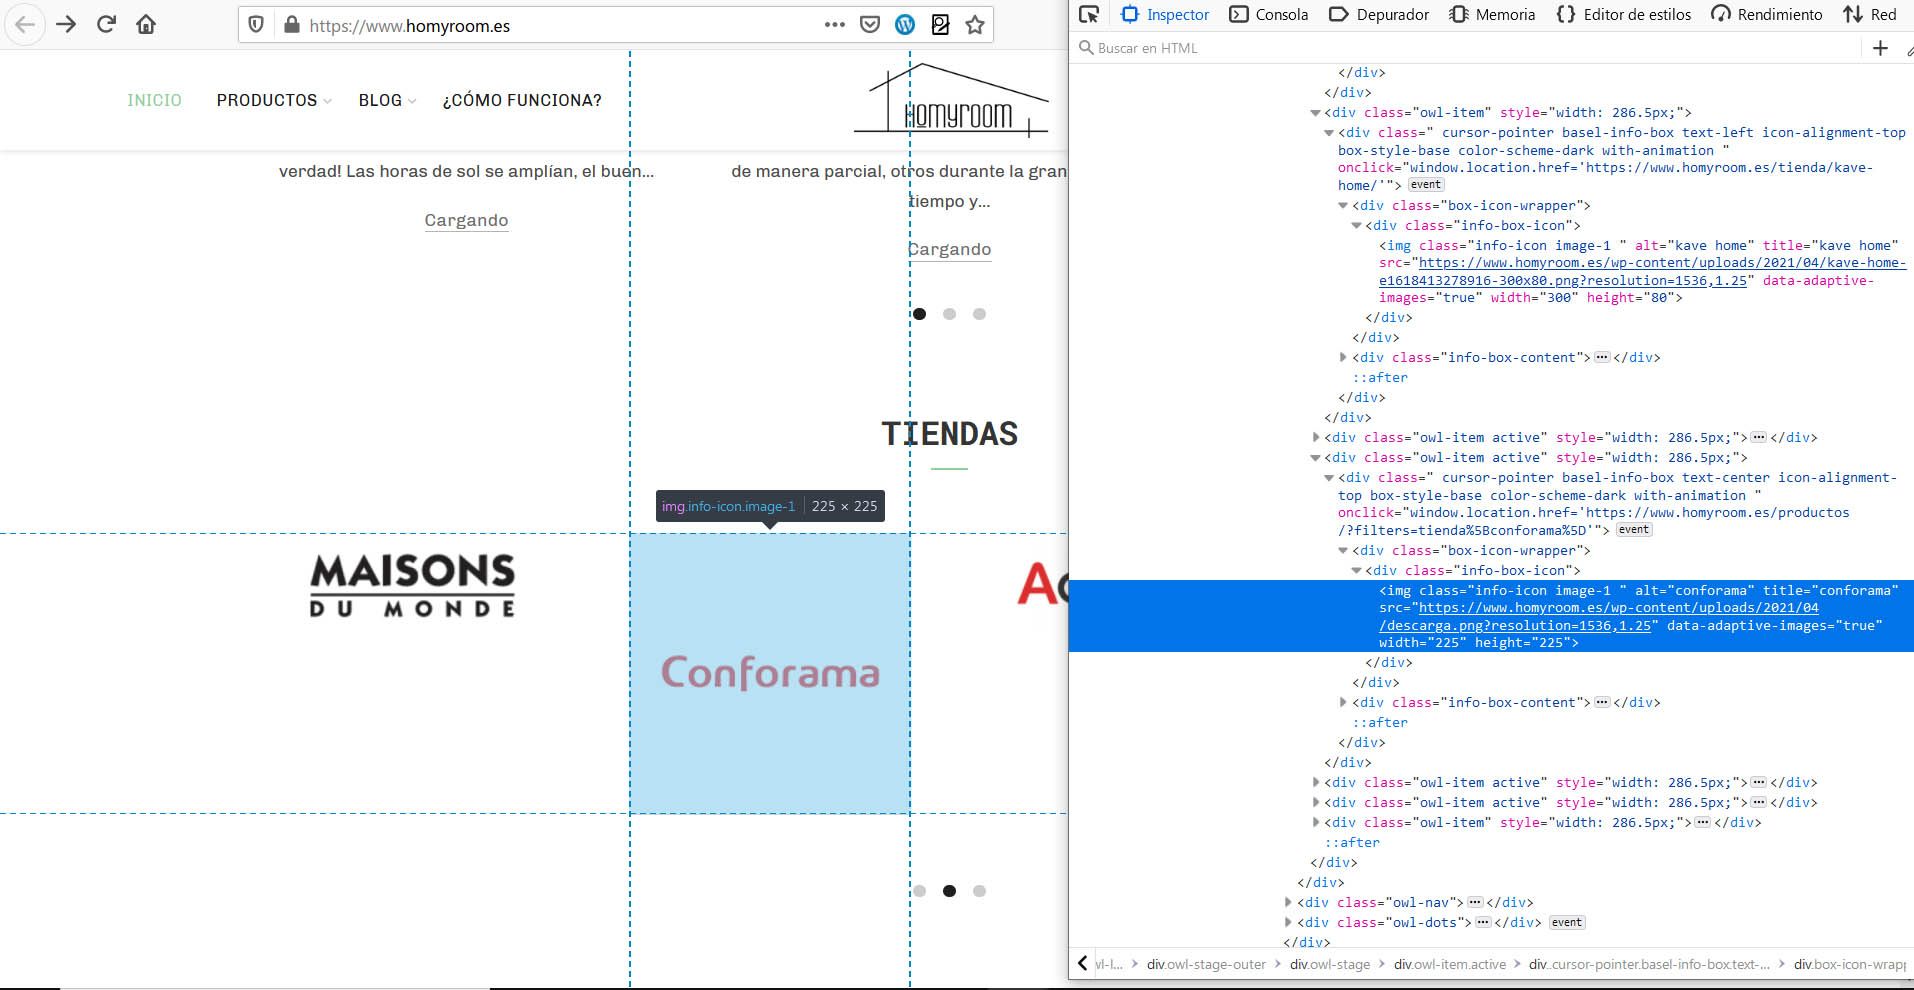Click the right Cargando link under 'tiempo y...'
This screenshot has height=990, width=1914.
click(x=949, y=249)
